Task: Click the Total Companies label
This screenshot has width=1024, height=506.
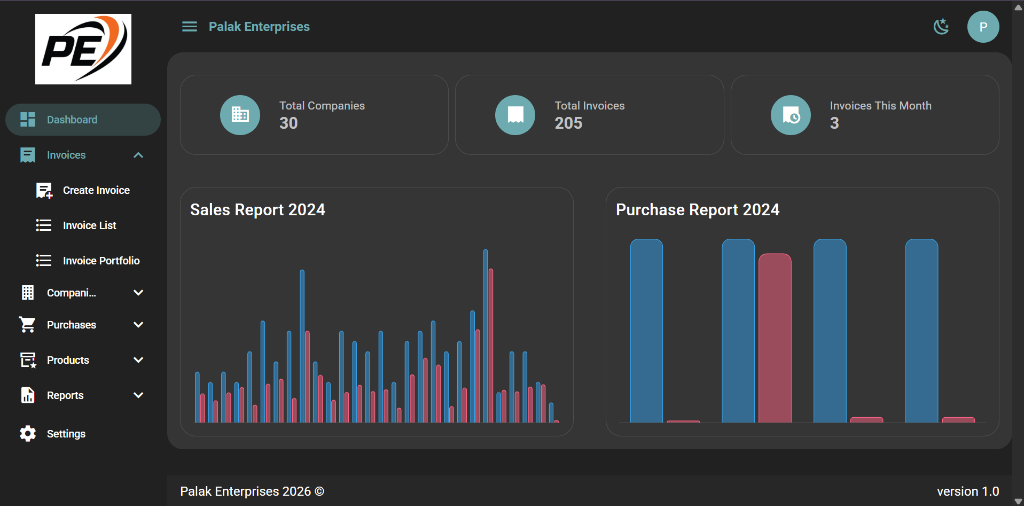Action: [322, 105]
